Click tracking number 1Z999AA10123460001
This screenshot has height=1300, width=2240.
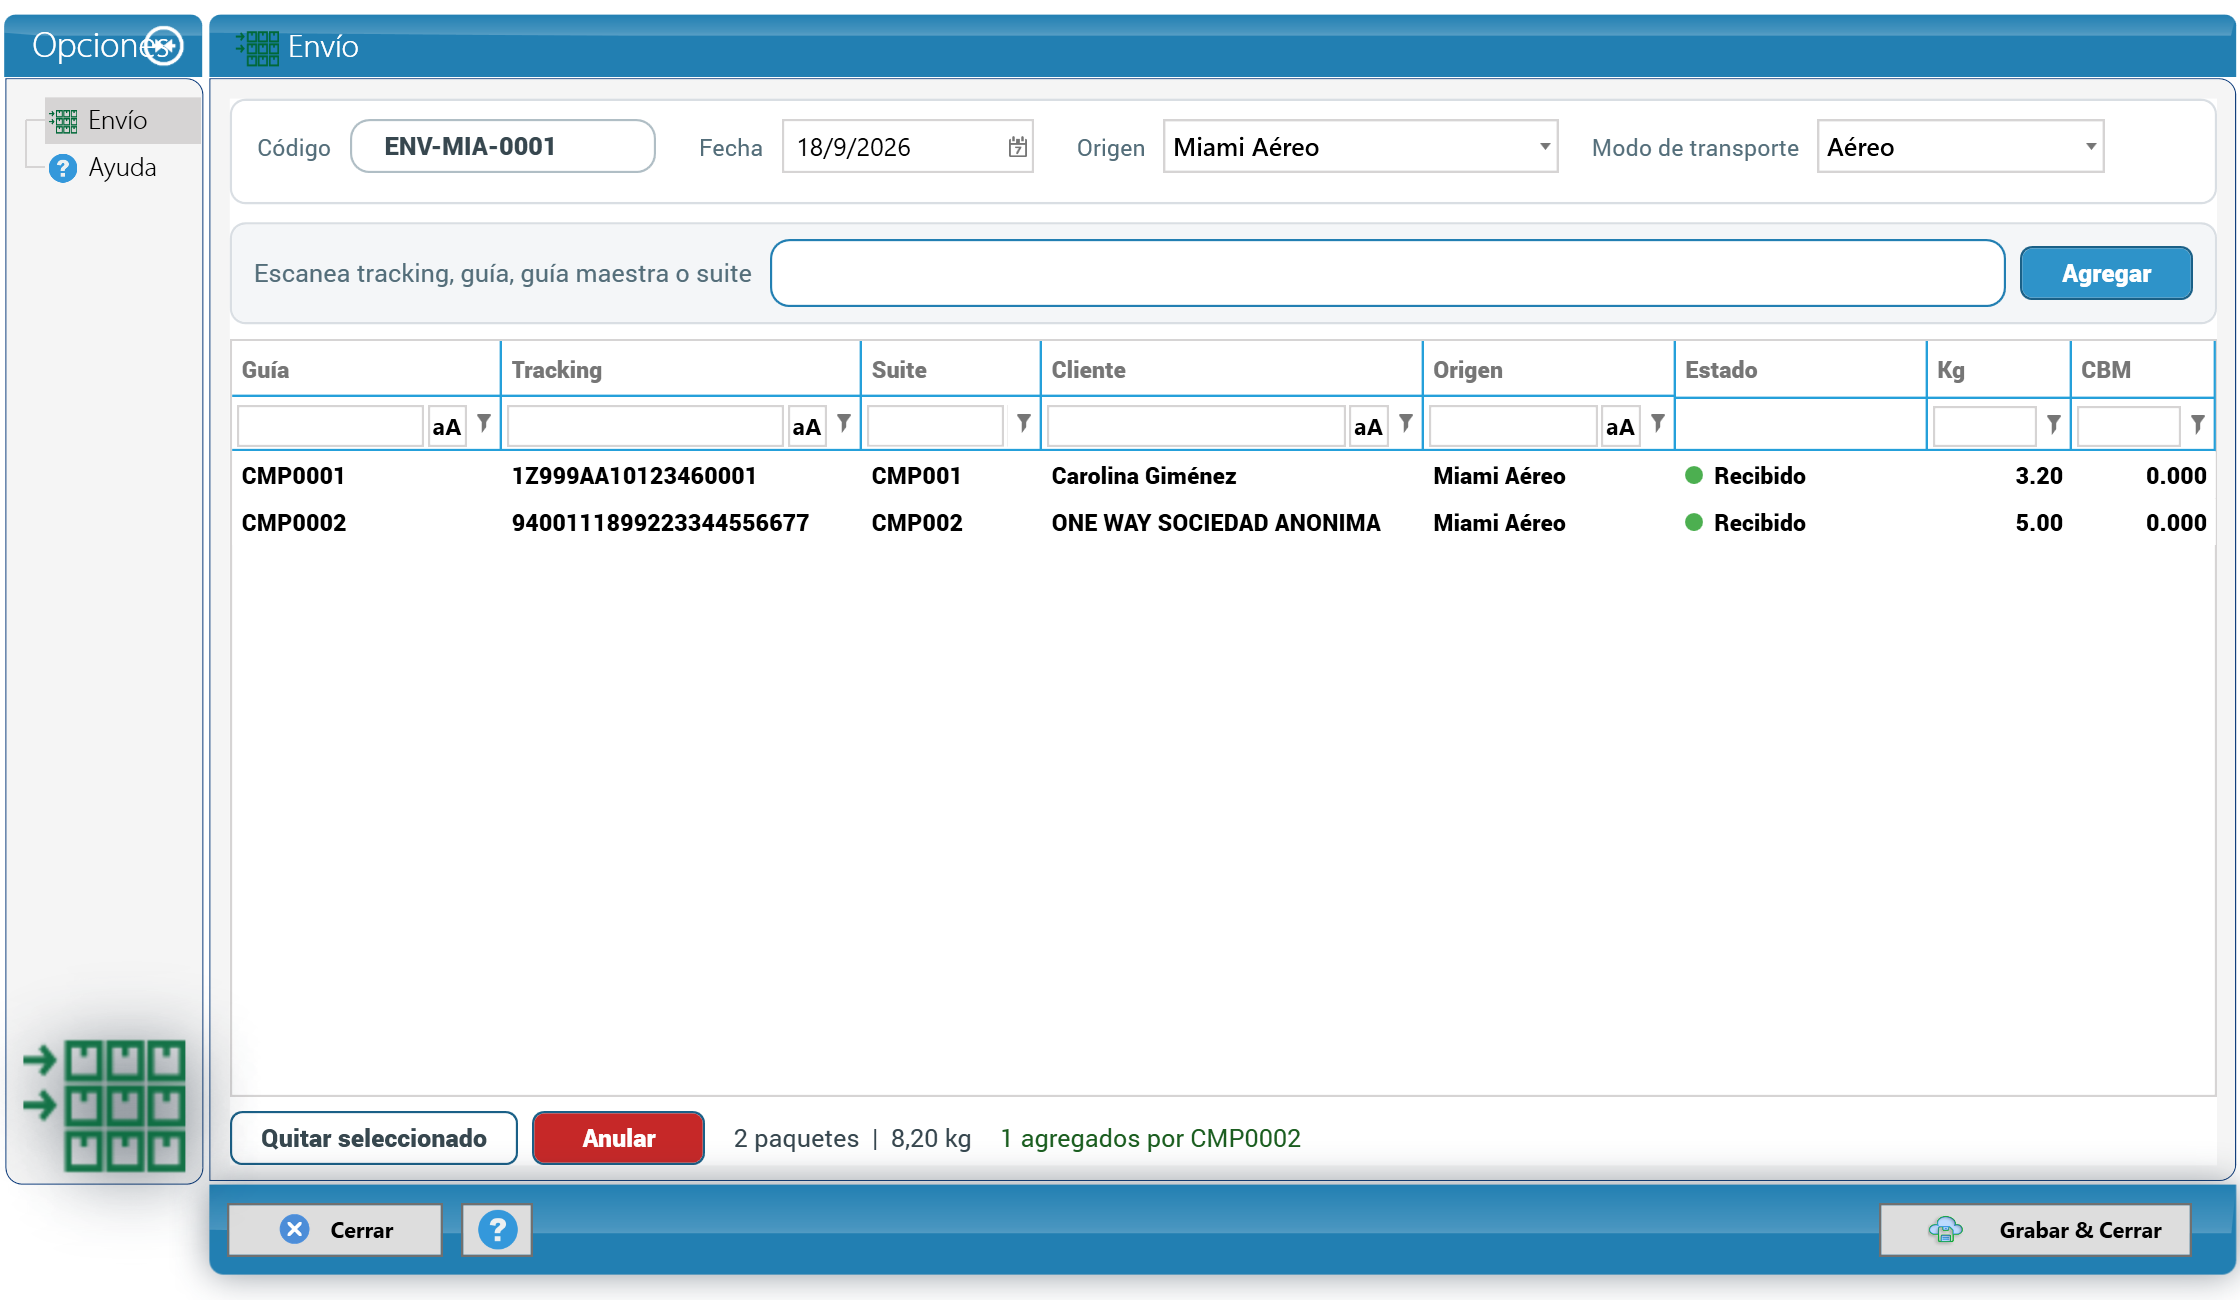(x=634, y=476)
